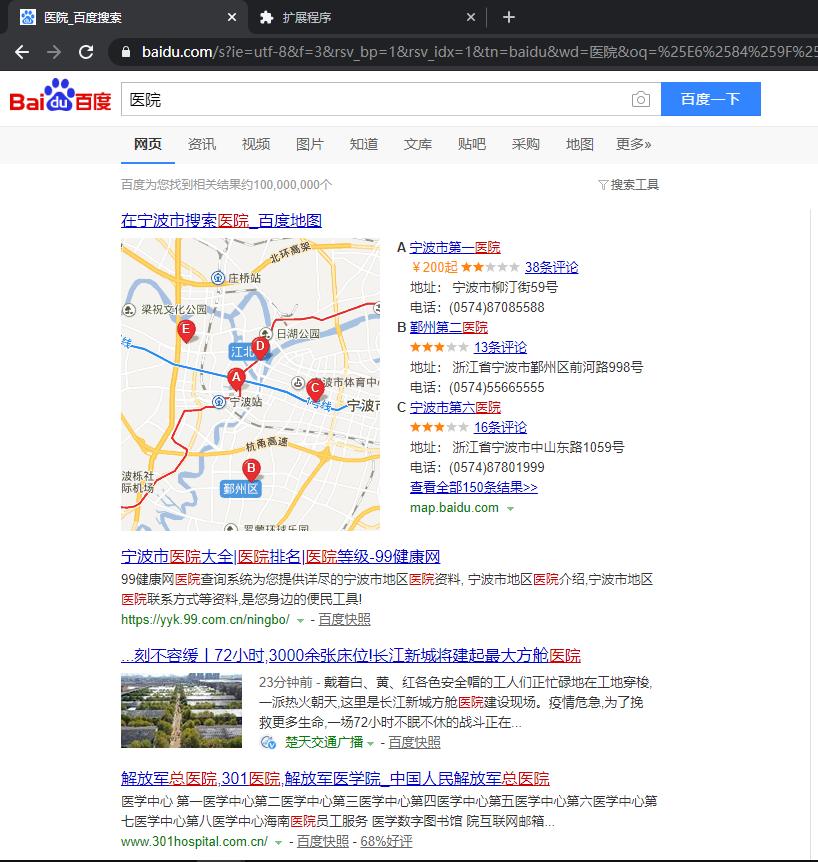The height and width of the screenshot is (862, 818).
Task: Click the camera icon for image search
Action: click(641, 99)
